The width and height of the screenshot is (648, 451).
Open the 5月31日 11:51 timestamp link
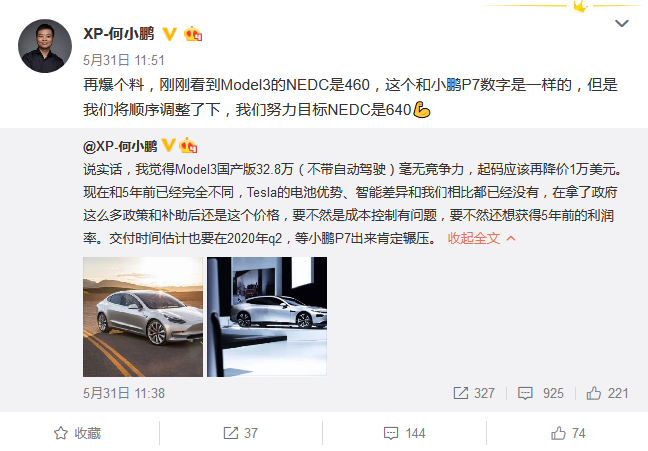tap(124, 60)
